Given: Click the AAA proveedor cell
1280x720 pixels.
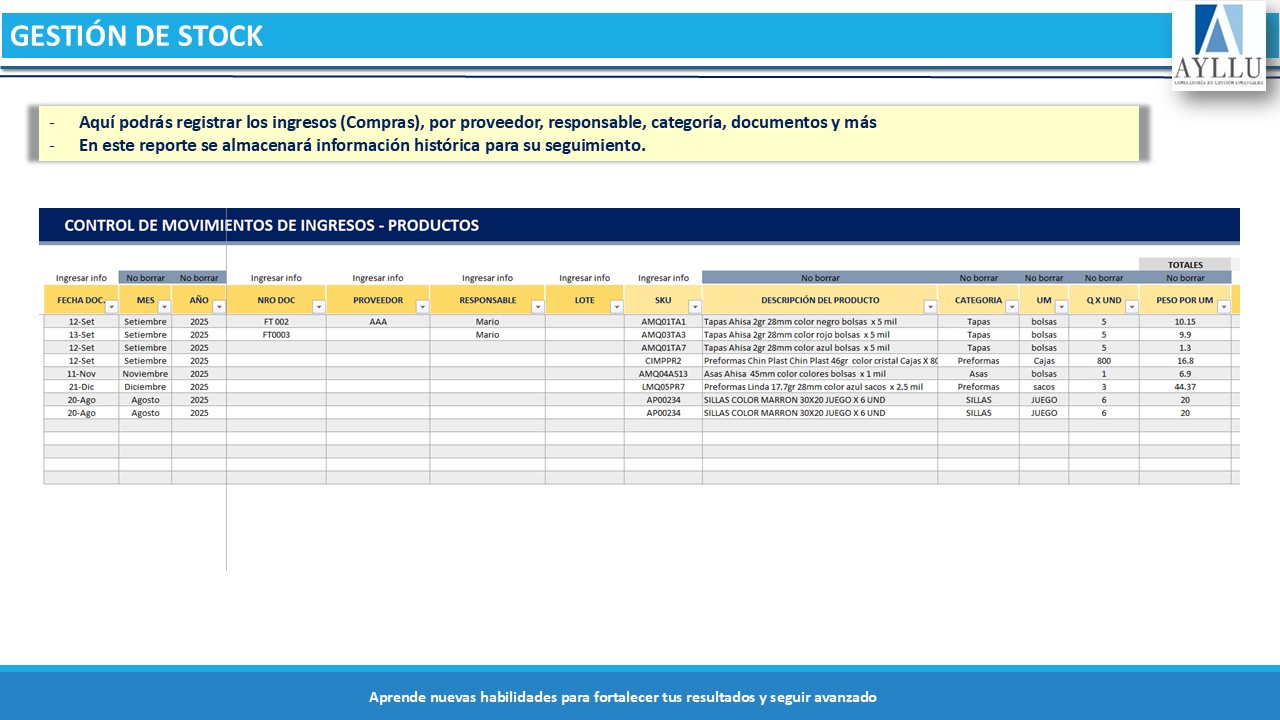Looking at the screenshot, I should (378, 322).
